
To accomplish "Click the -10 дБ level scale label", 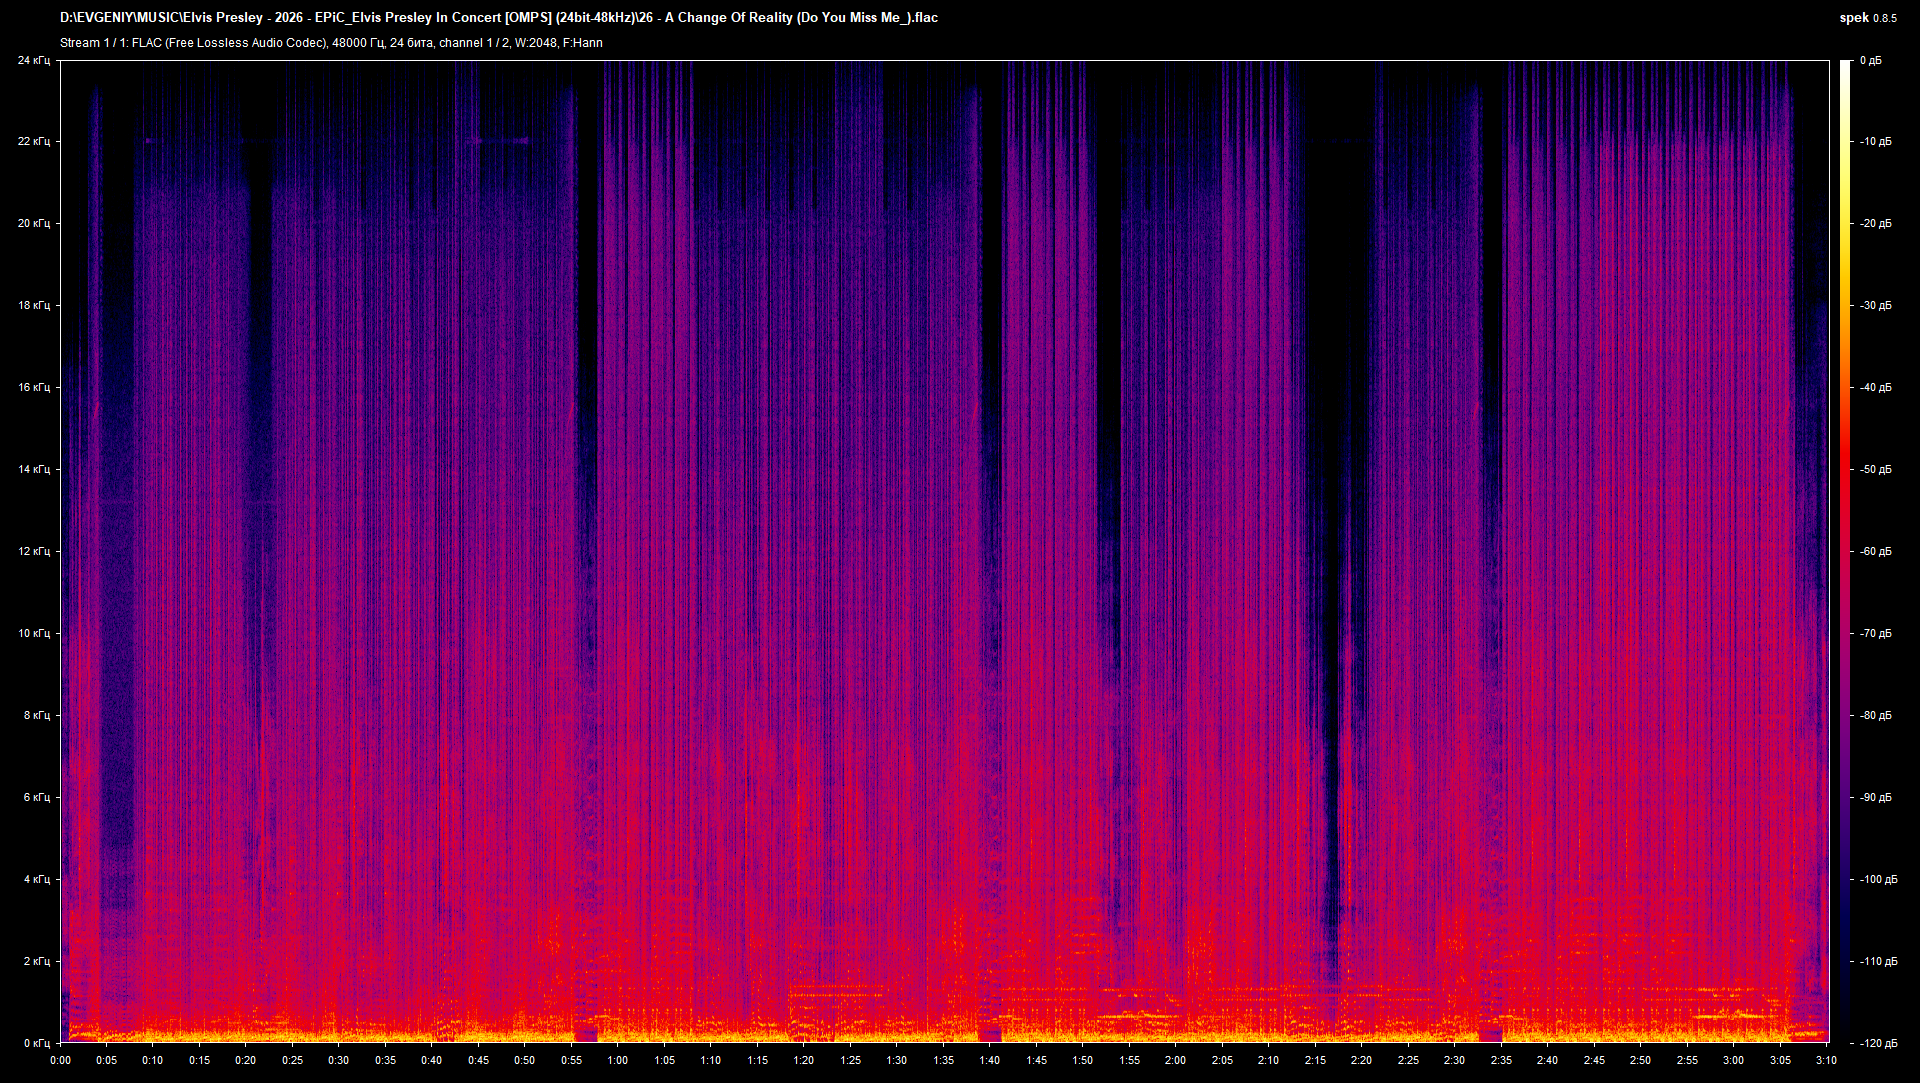I will pos(1876,142).
